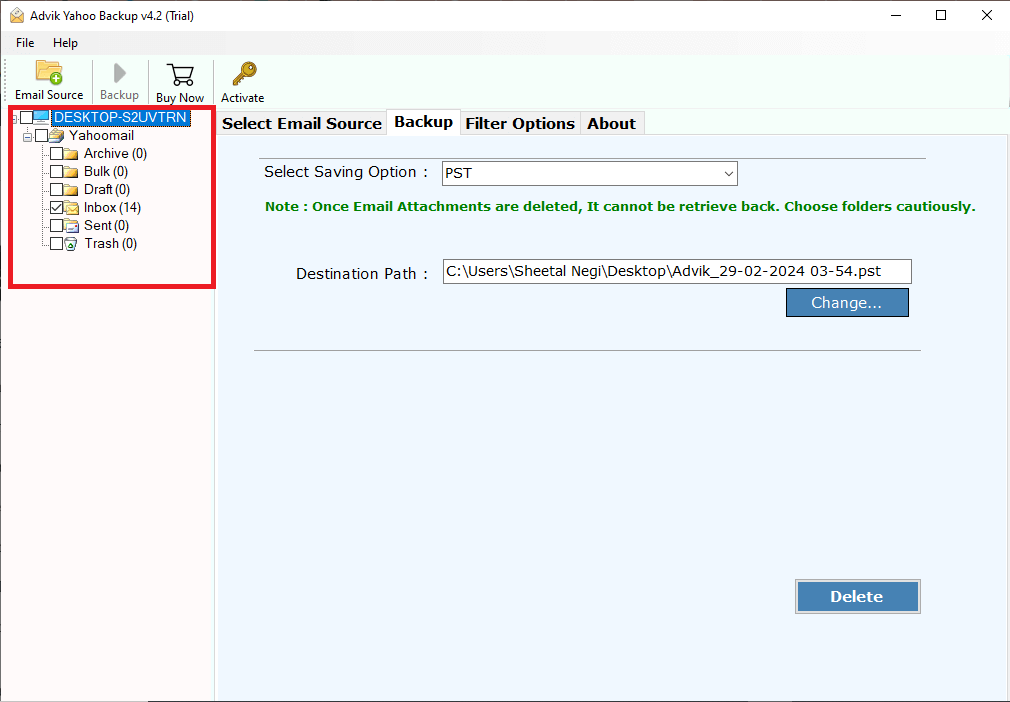Open the File menu
The image size is (1010, 702).
(x=25, y=43)
